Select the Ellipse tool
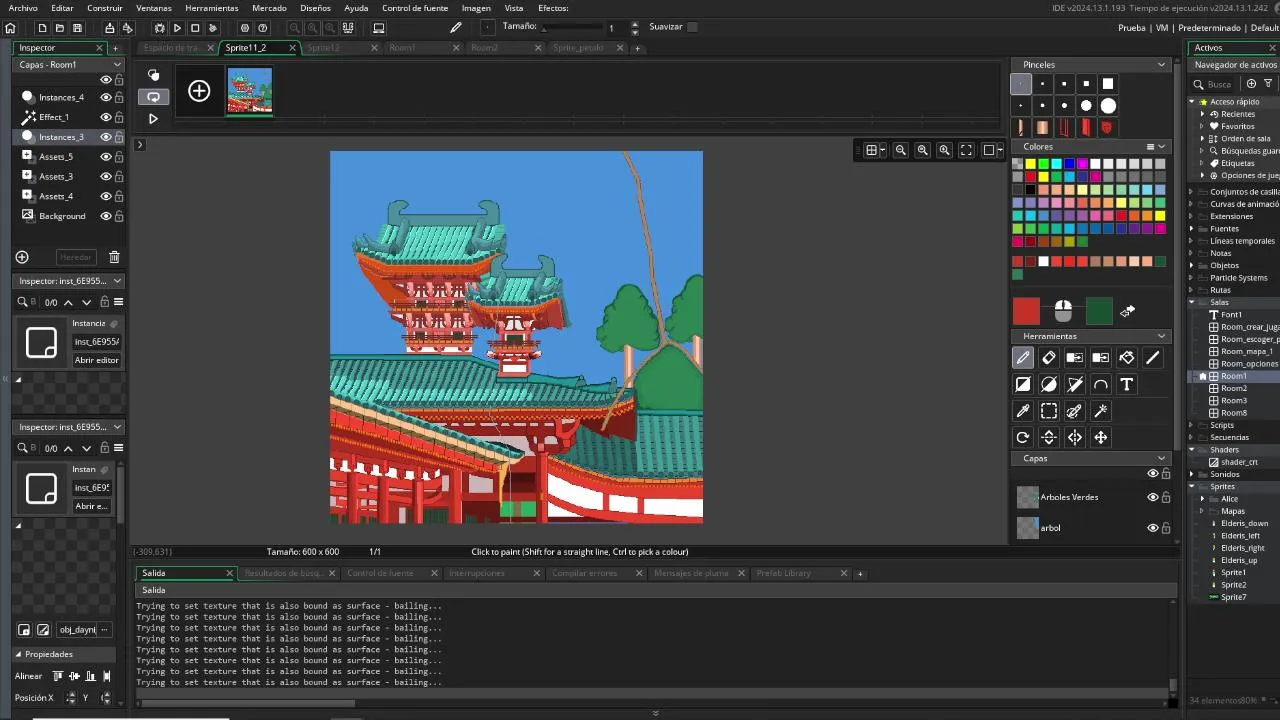The width and height of the screenshot is (1280, 720). tap(1049, 384)
